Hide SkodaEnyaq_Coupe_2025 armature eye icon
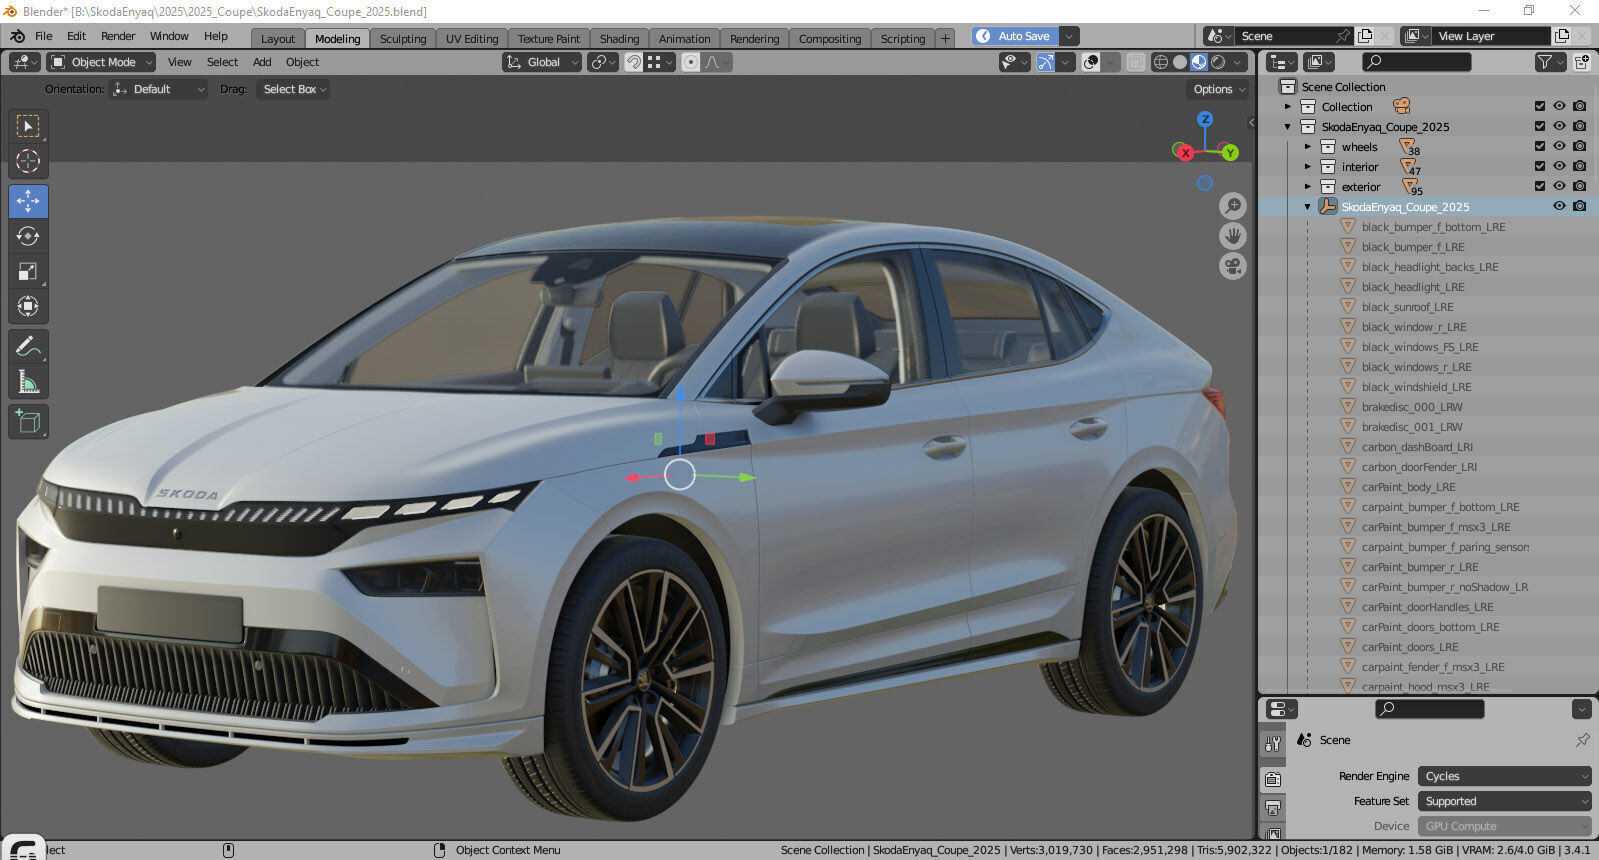The width and height of the screenshot is (1599, 860). (1559, 206)
